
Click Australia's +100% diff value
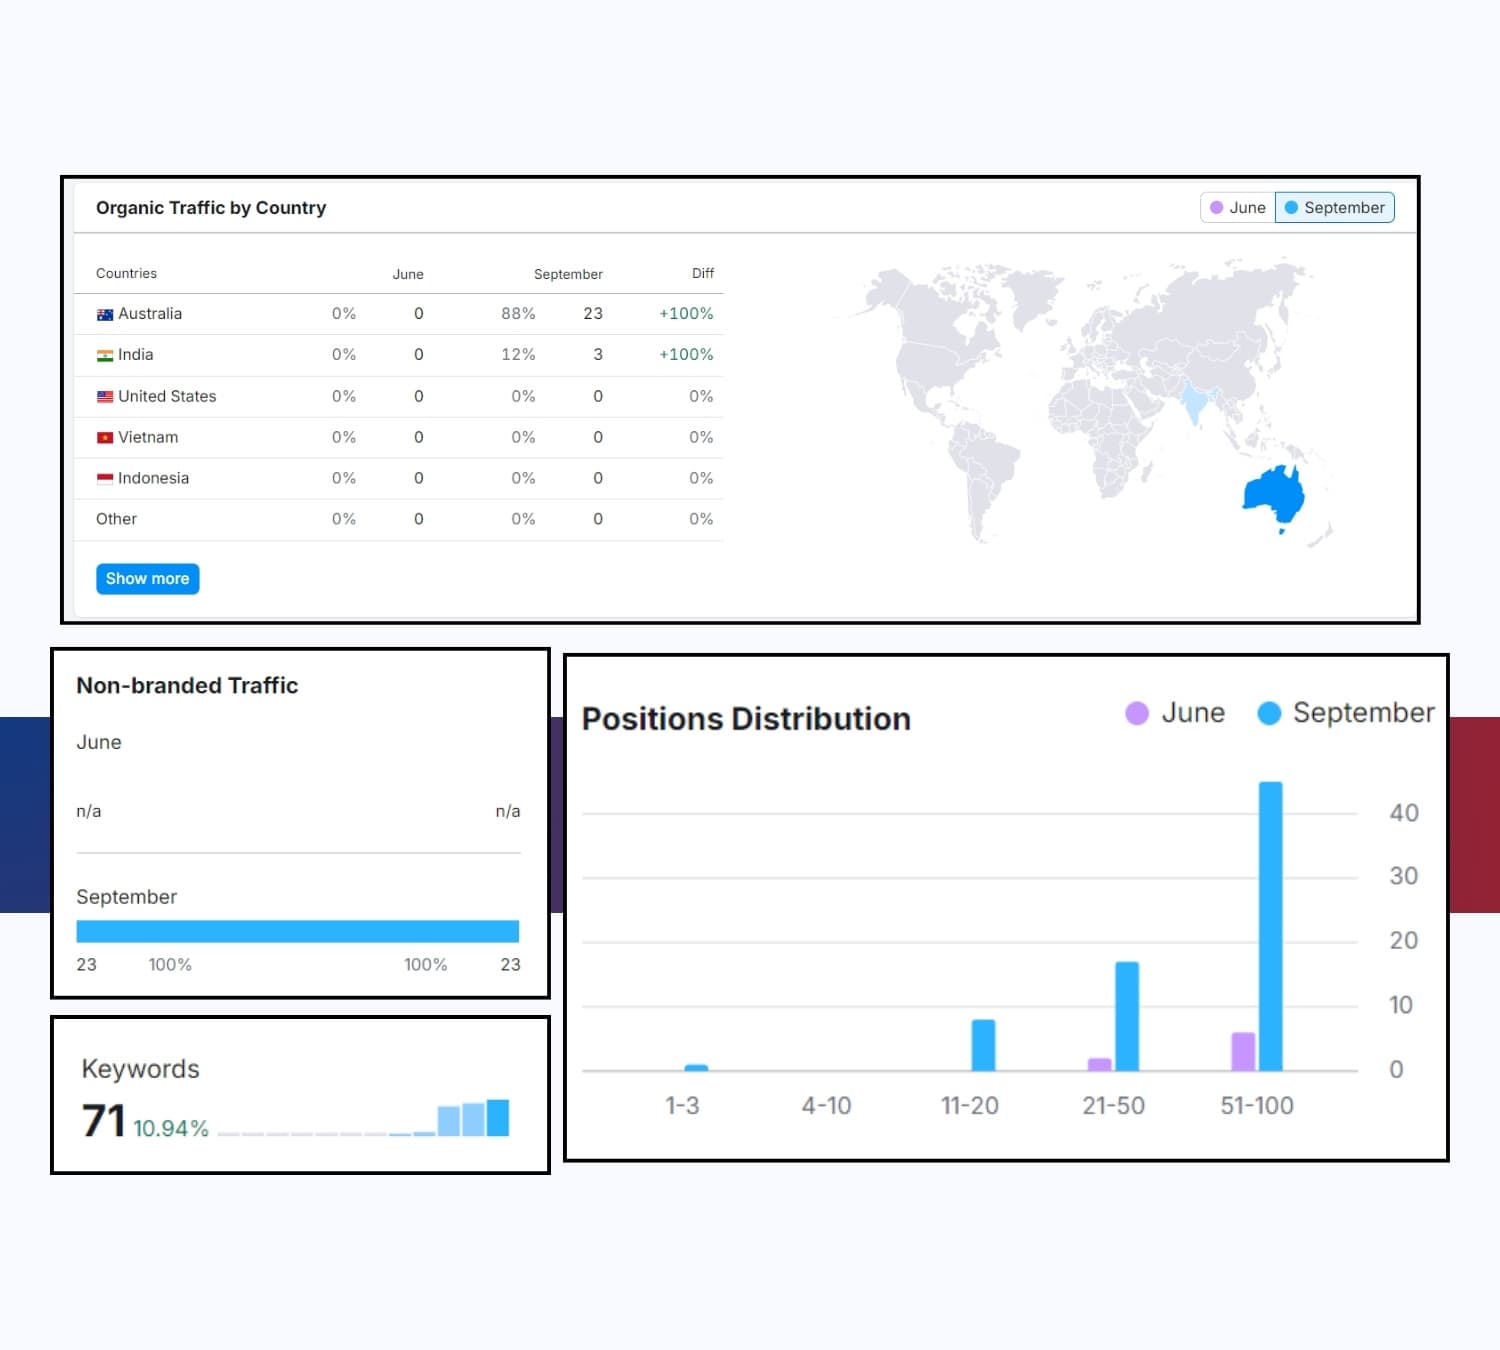pyautogui.click(x=686, y=314)
